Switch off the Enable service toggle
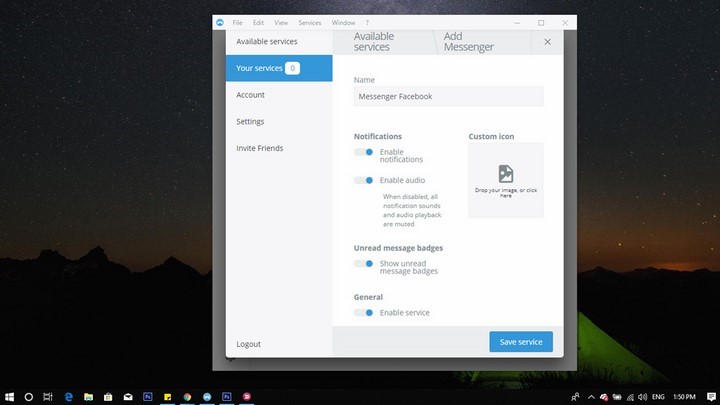The image size is (720, 405). pos(364,313)
